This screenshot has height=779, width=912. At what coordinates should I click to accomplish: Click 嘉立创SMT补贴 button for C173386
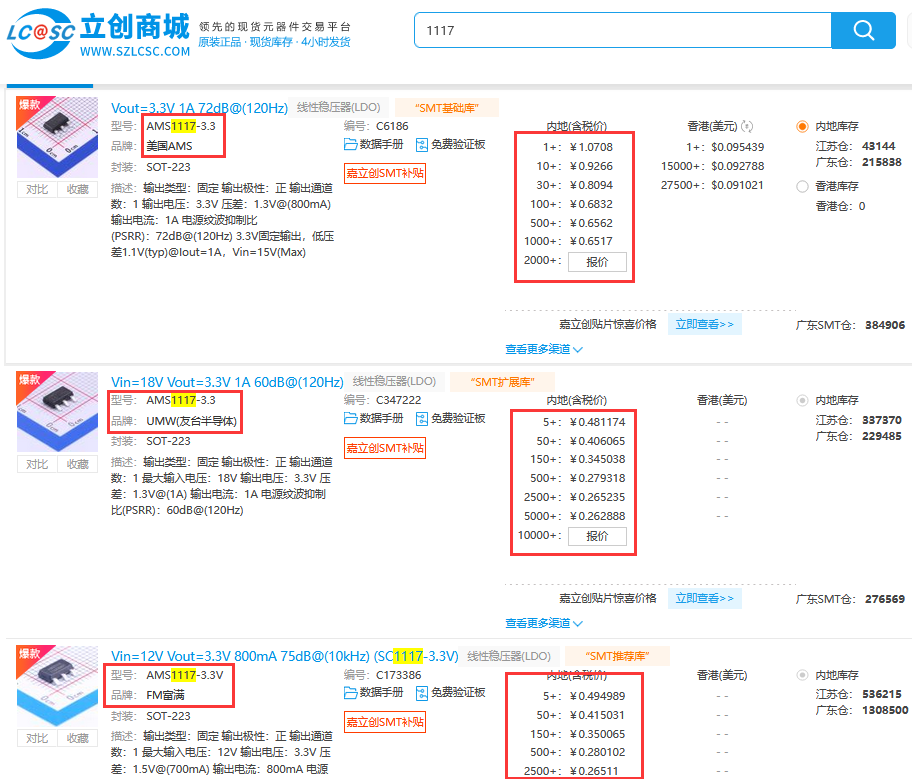(385, 722)
